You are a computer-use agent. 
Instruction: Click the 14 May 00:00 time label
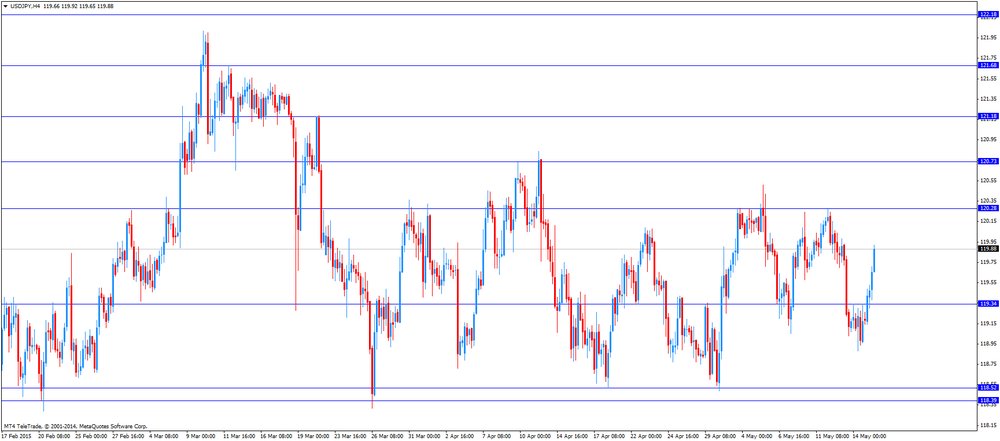click(869, 437)
